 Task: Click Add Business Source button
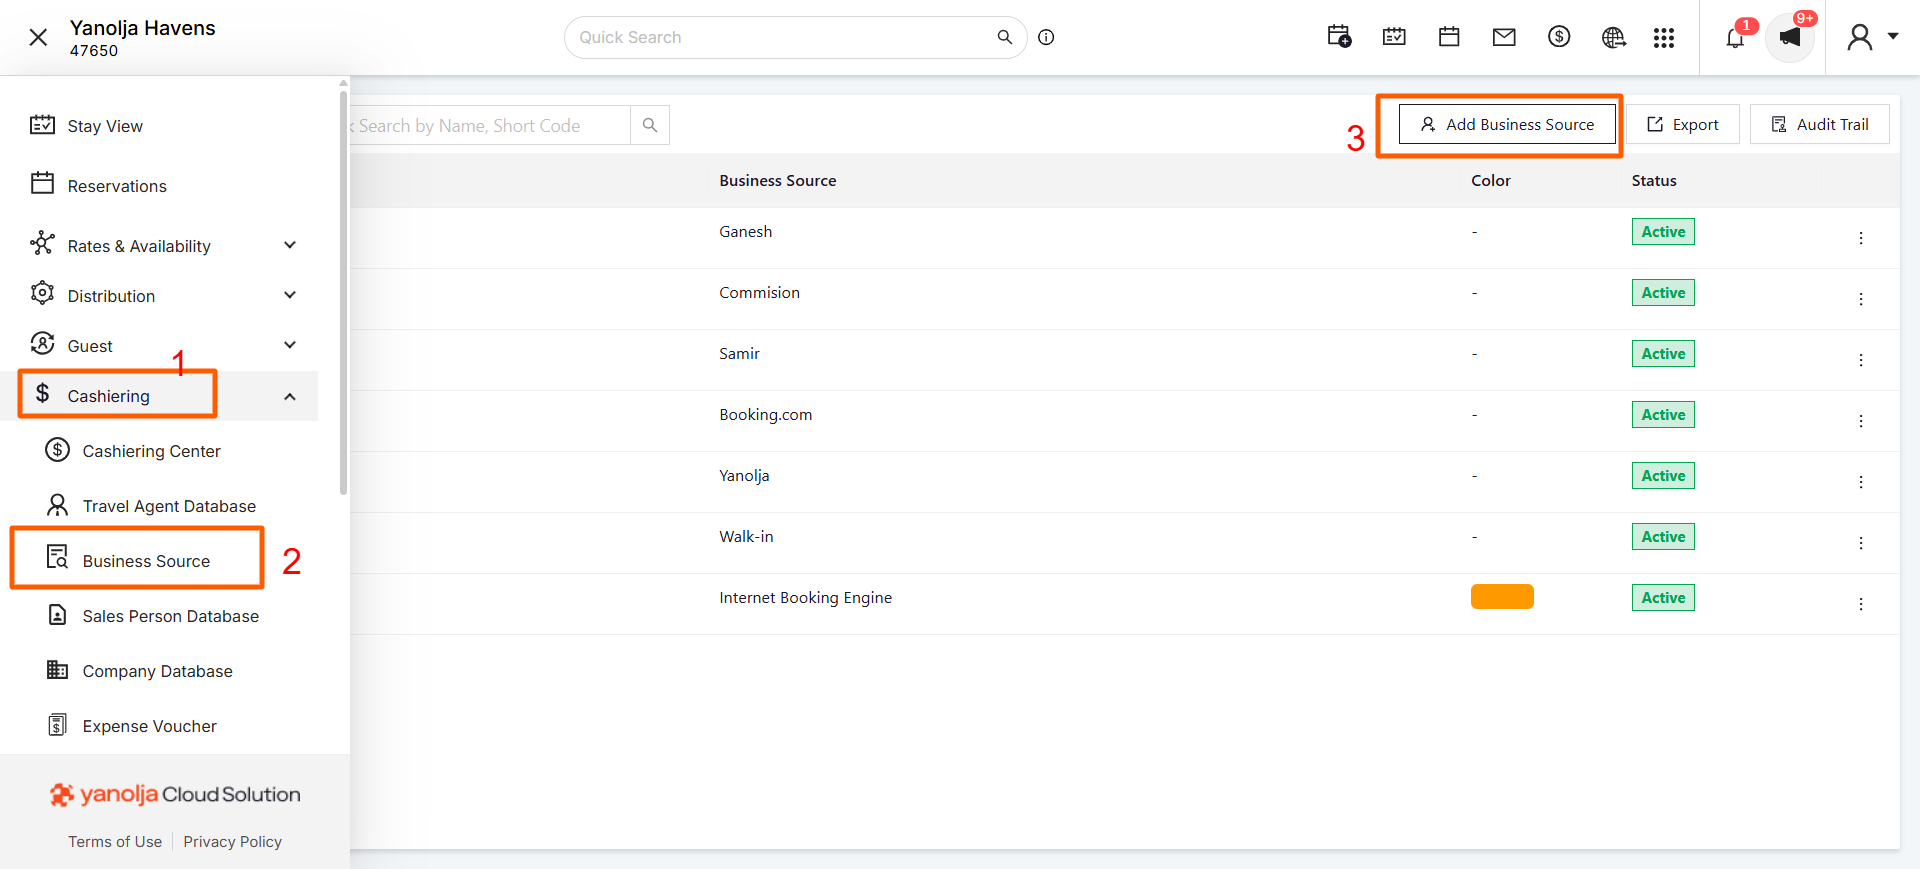1507,124
